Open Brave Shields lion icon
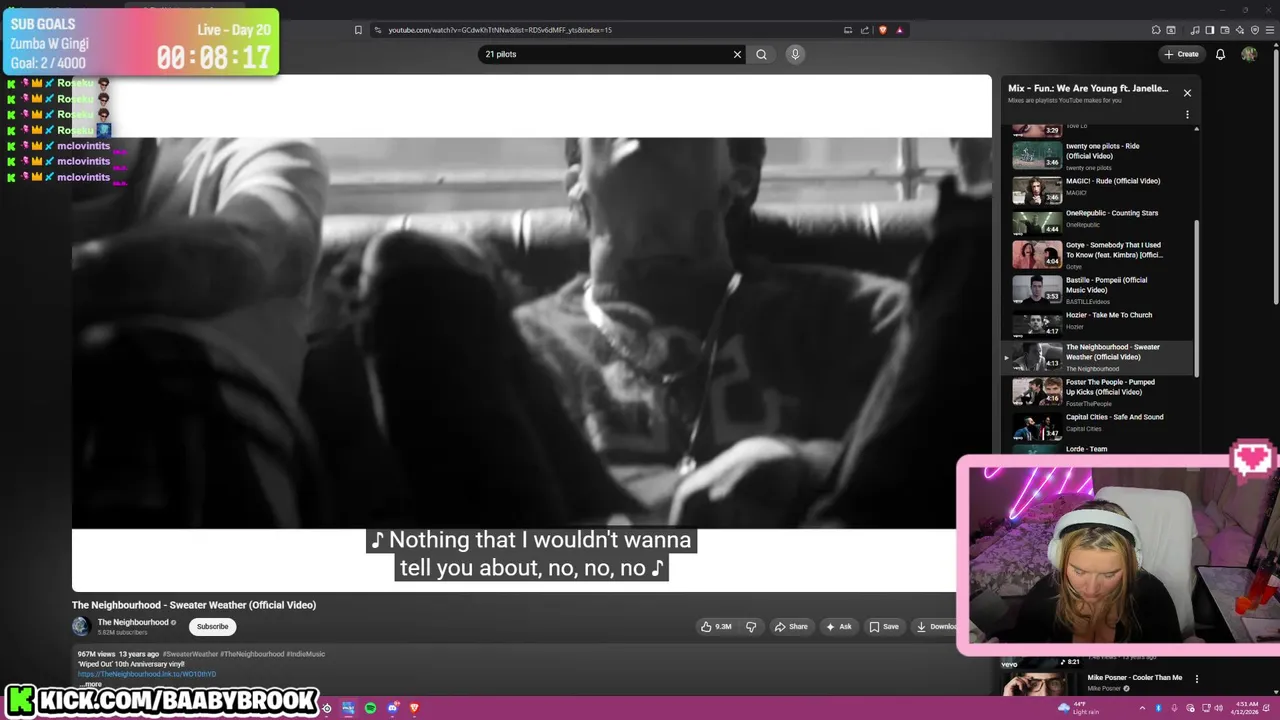The height and width of the screenshot is (720, 1280). click(x=882, y=30)
